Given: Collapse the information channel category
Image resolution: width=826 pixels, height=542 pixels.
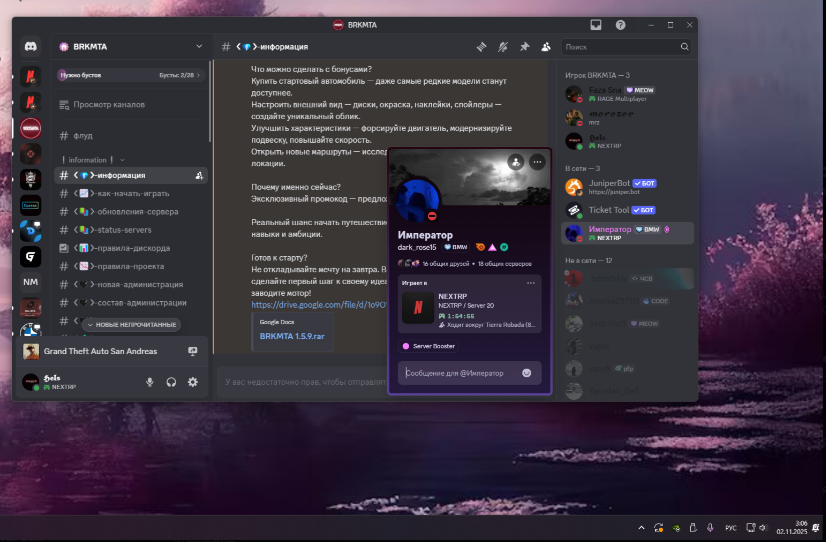Looking at the screenshot, I should tap(92, 160).
